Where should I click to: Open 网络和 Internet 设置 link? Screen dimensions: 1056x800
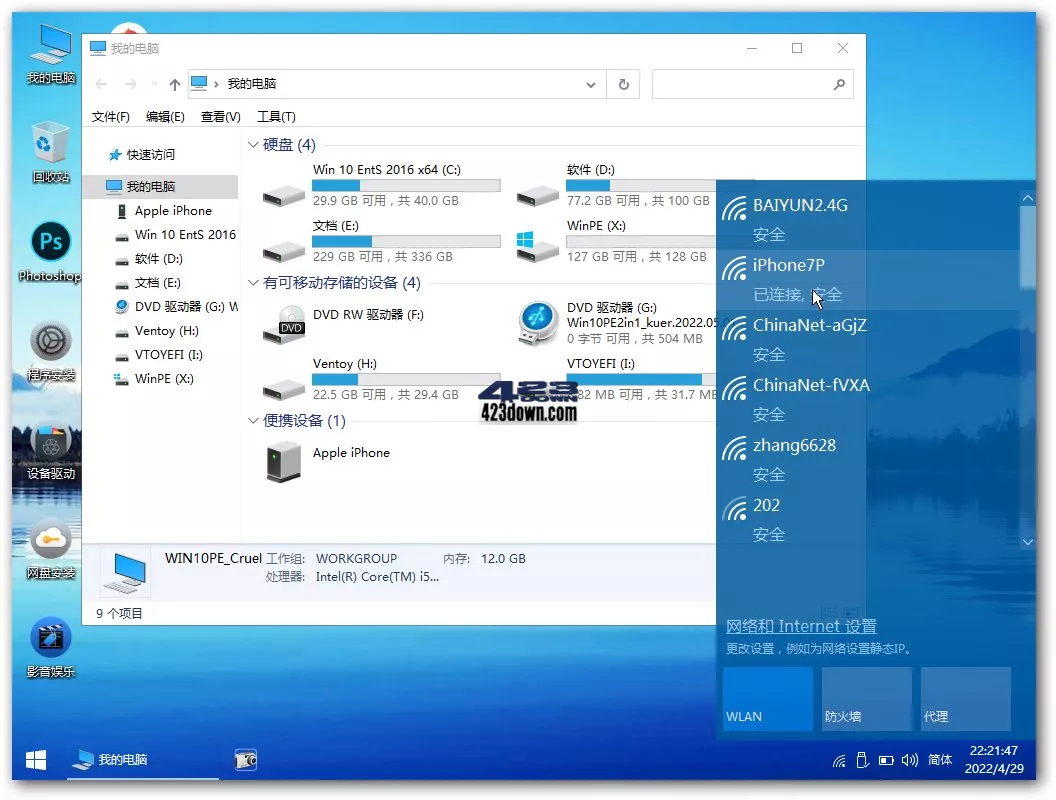[800, 626]
